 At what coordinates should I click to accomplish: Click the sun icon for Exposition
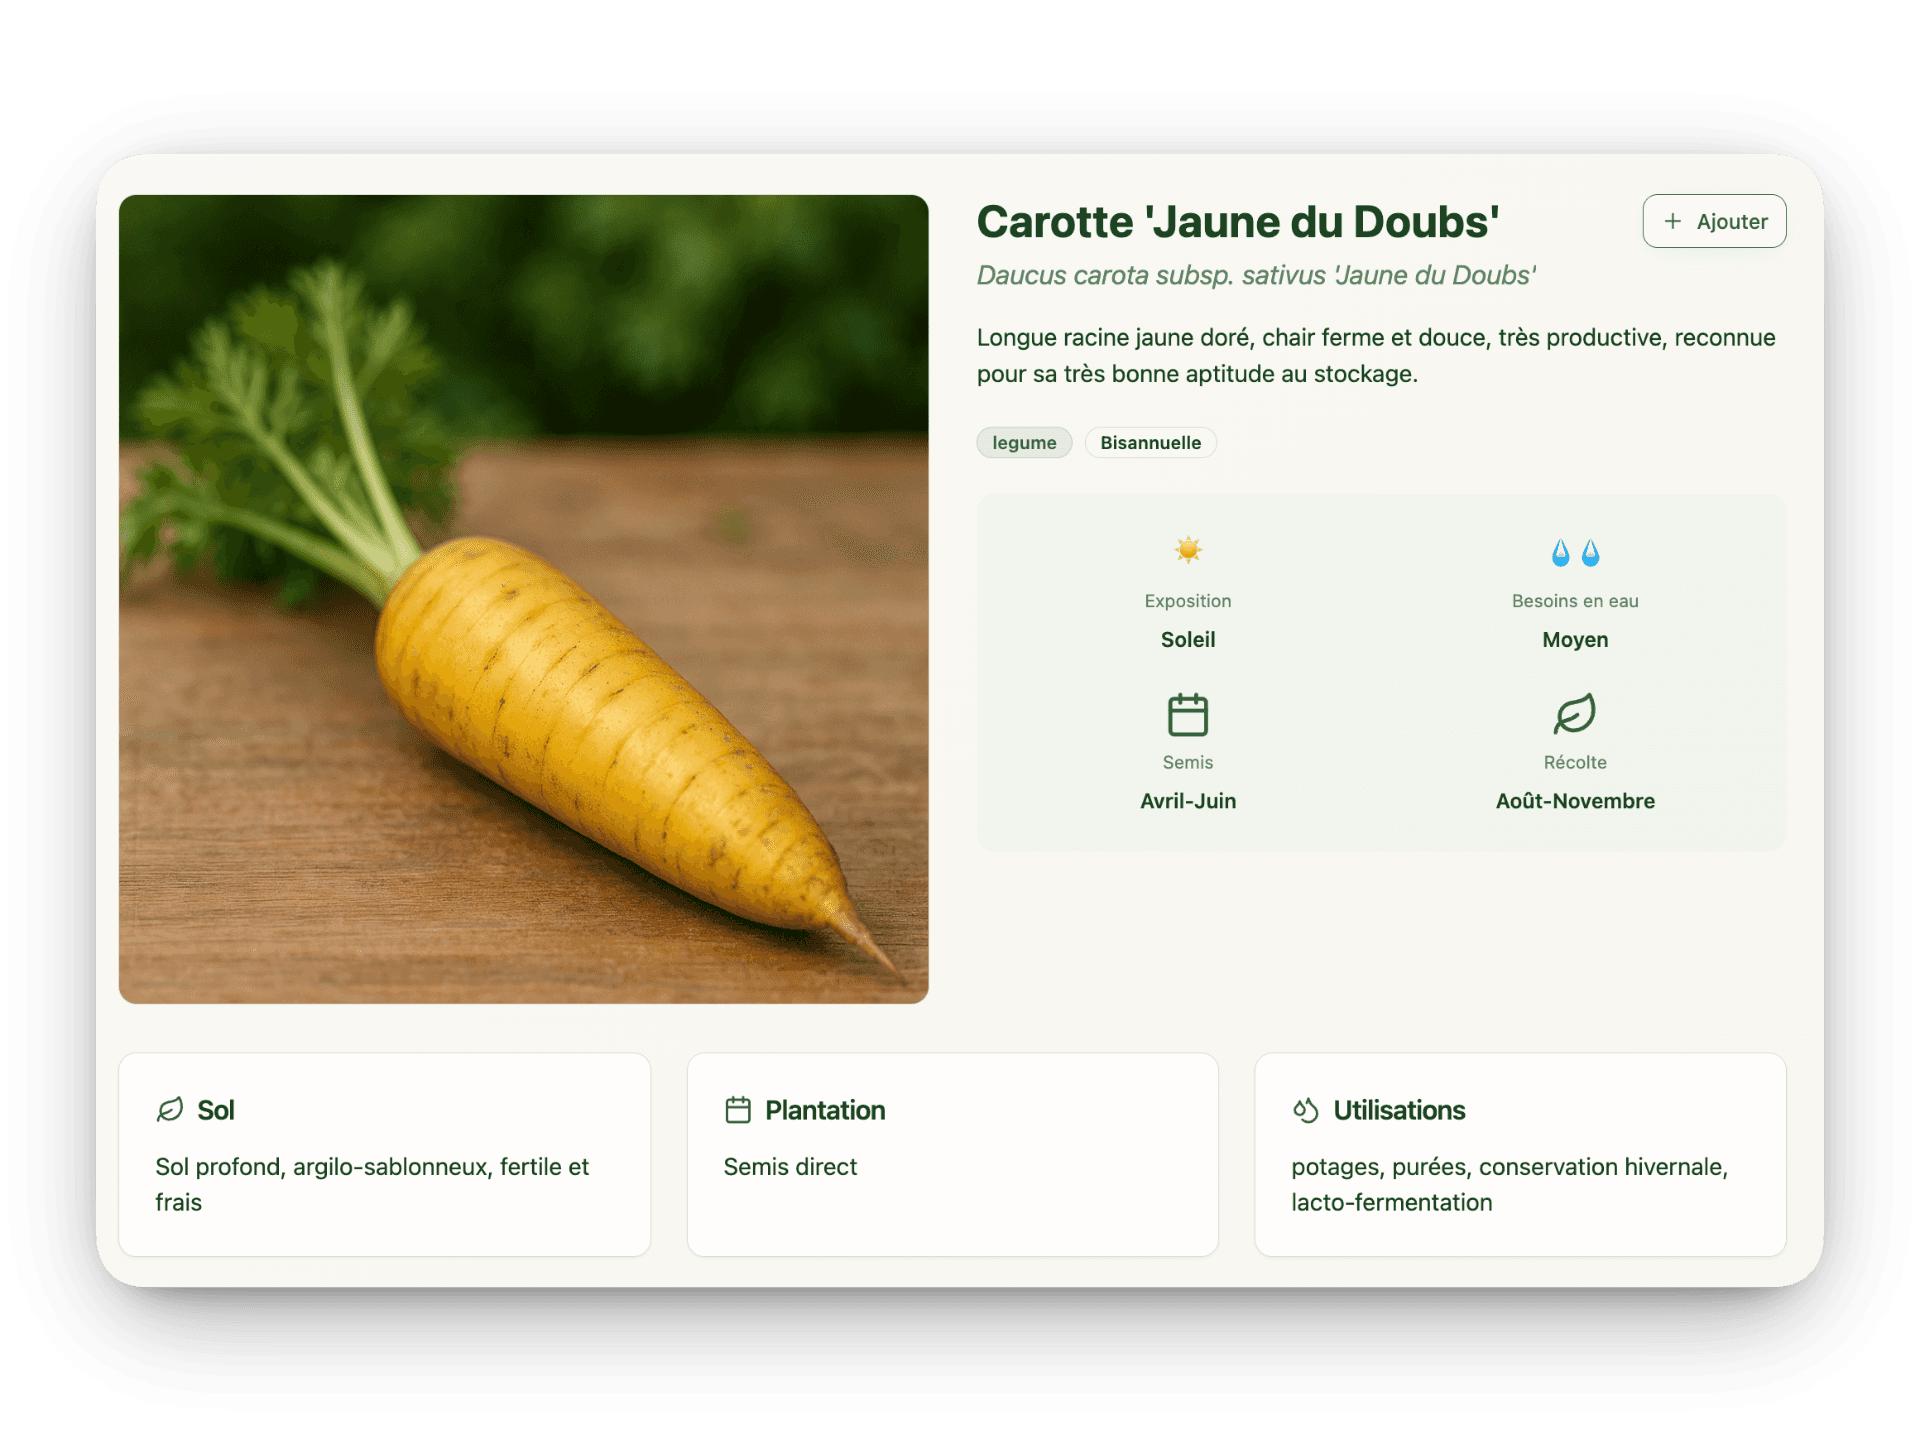[1187, 549]
